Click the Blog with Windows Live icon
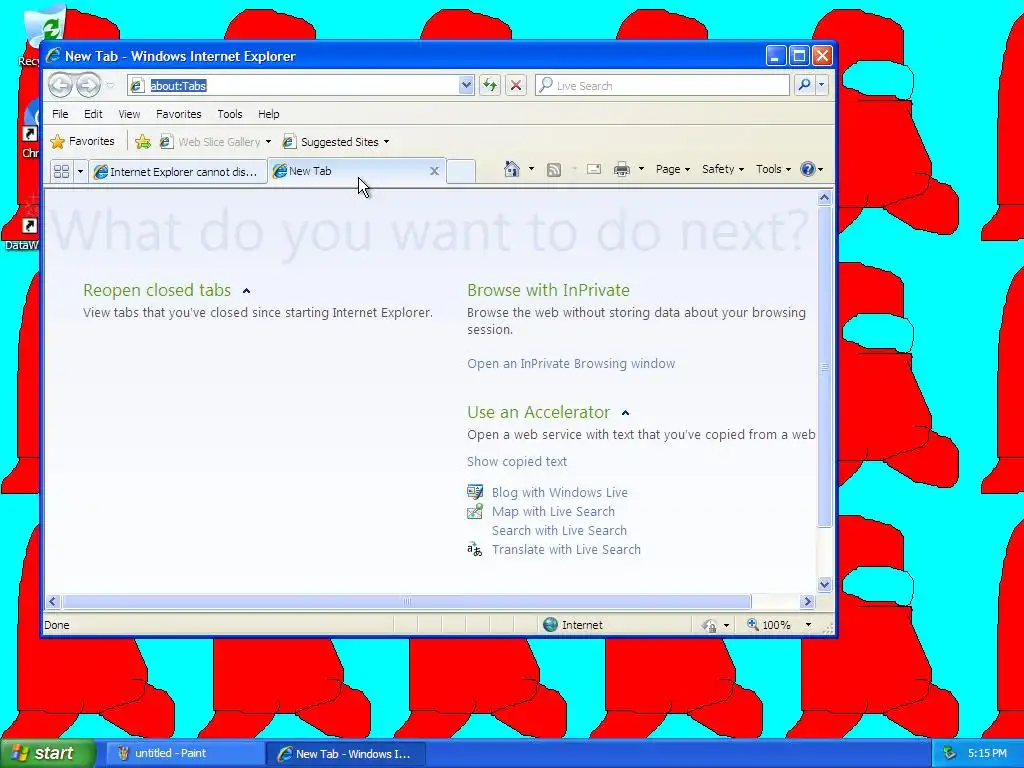This screenshot has width=1024, height=768. (x=475, y=492)
